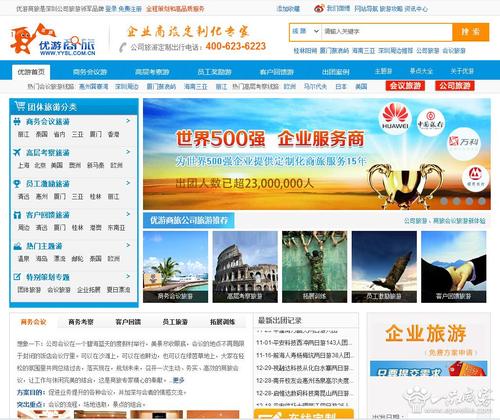Click in the keyword search input field
The width and height of the screenshot is (500, 420).
click(x=387, y=32)
